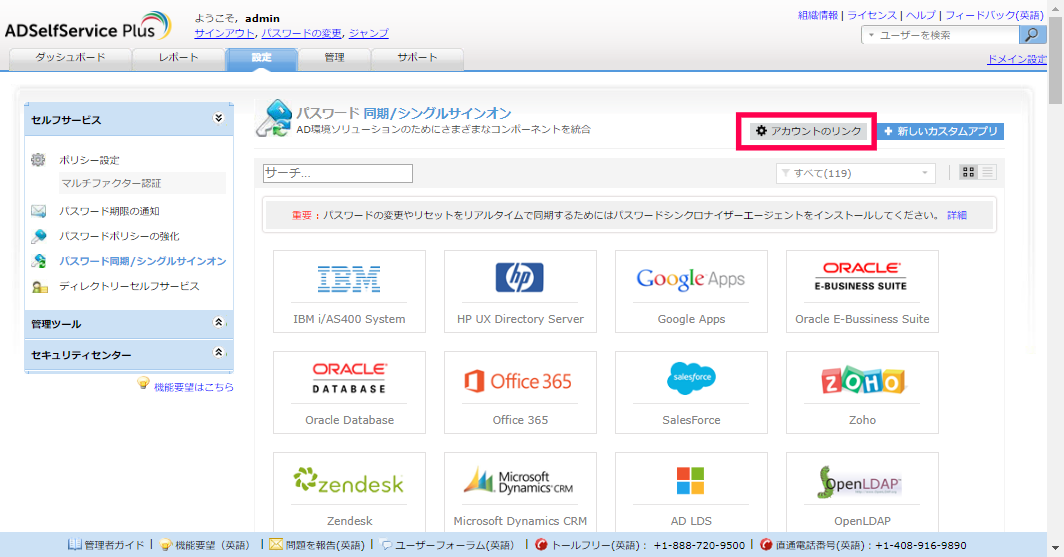Click 新しいカスタムアプリ button

tap(940, 131)
